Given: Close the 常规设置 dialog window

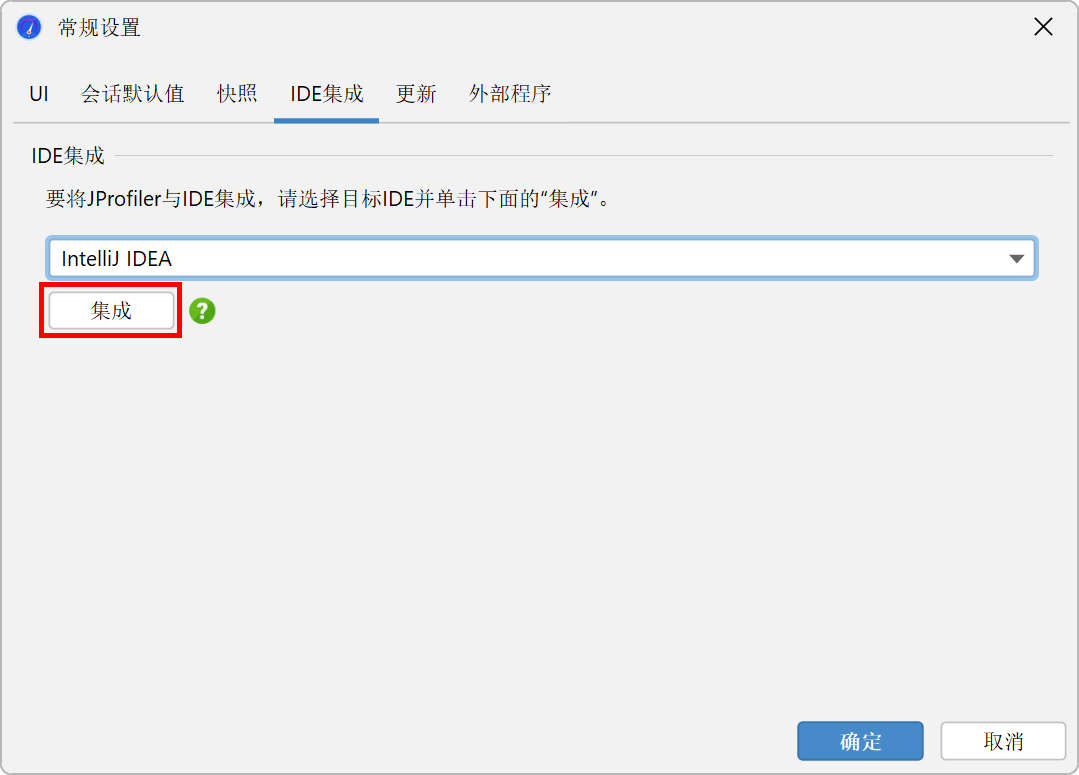Looking at the screenshot, I should (x=1043, y=27).
